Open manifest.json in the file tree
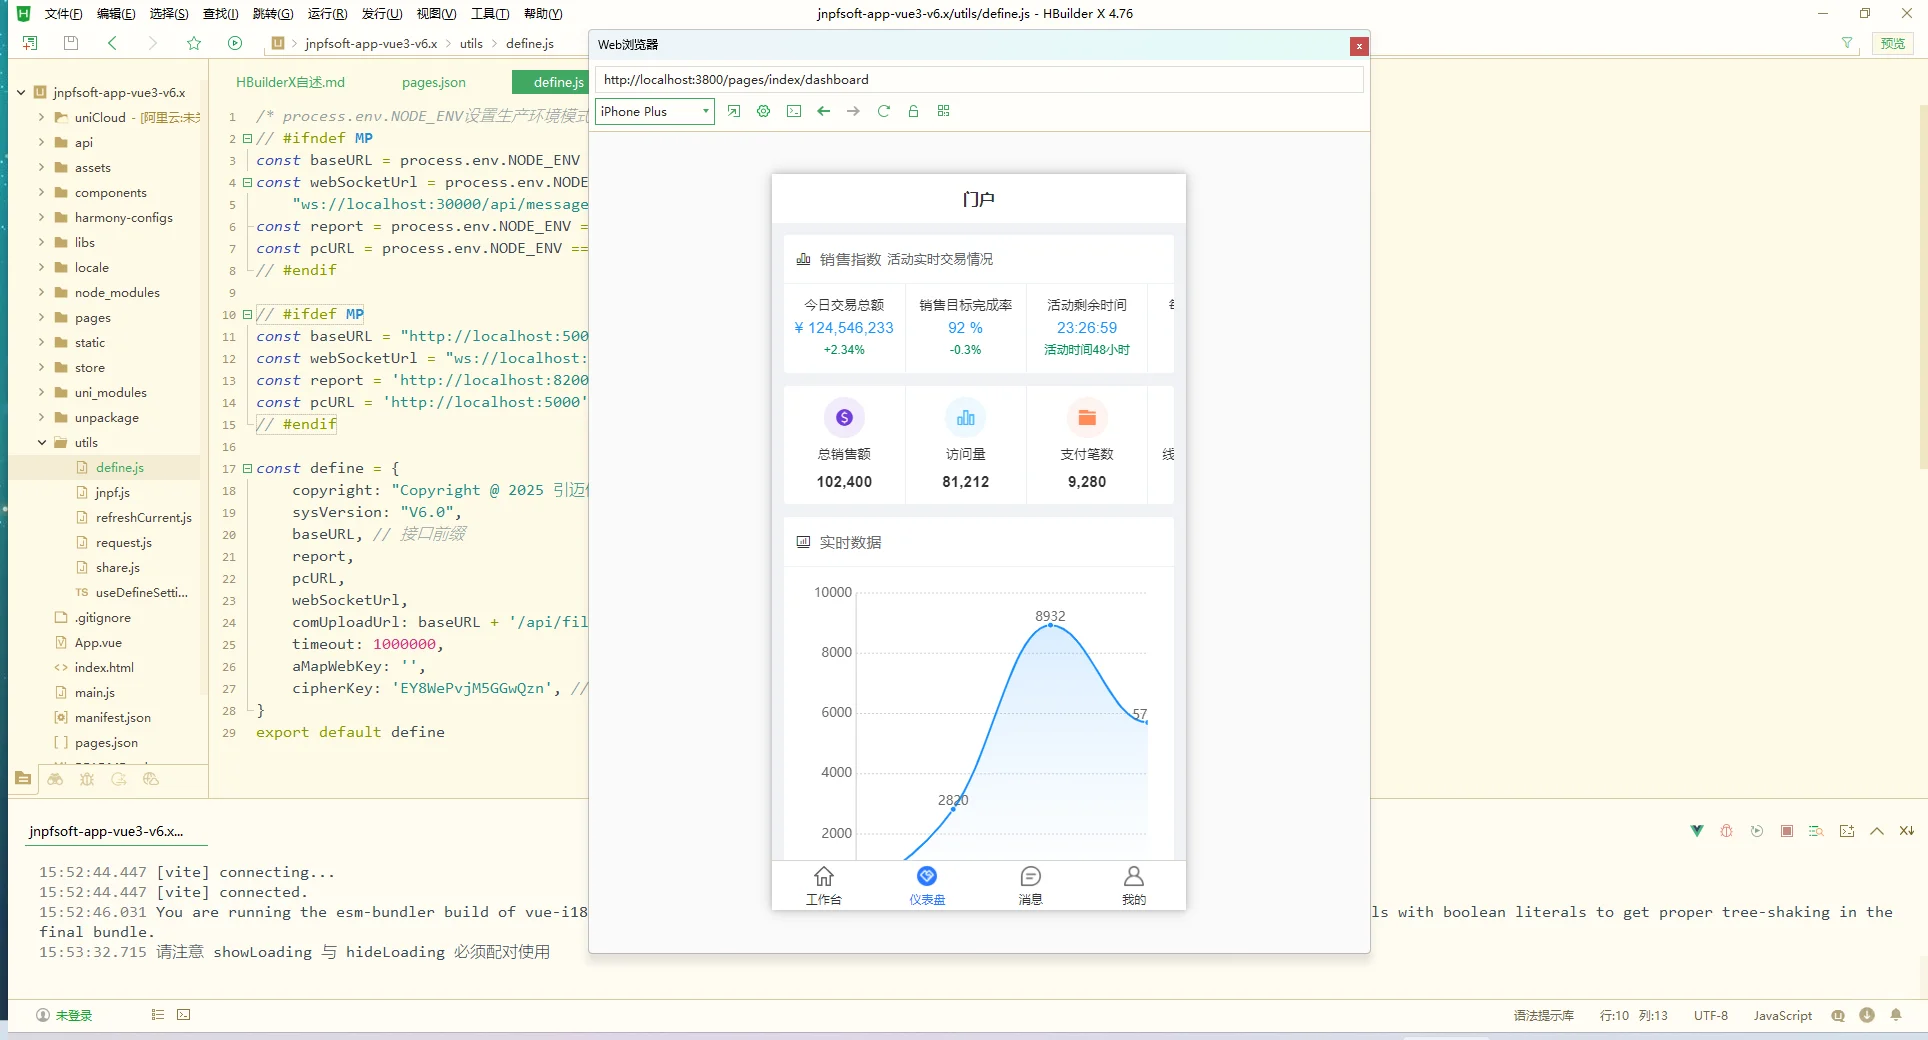The height and width of the screenshot is (1040, 1928). coord(112,717)
